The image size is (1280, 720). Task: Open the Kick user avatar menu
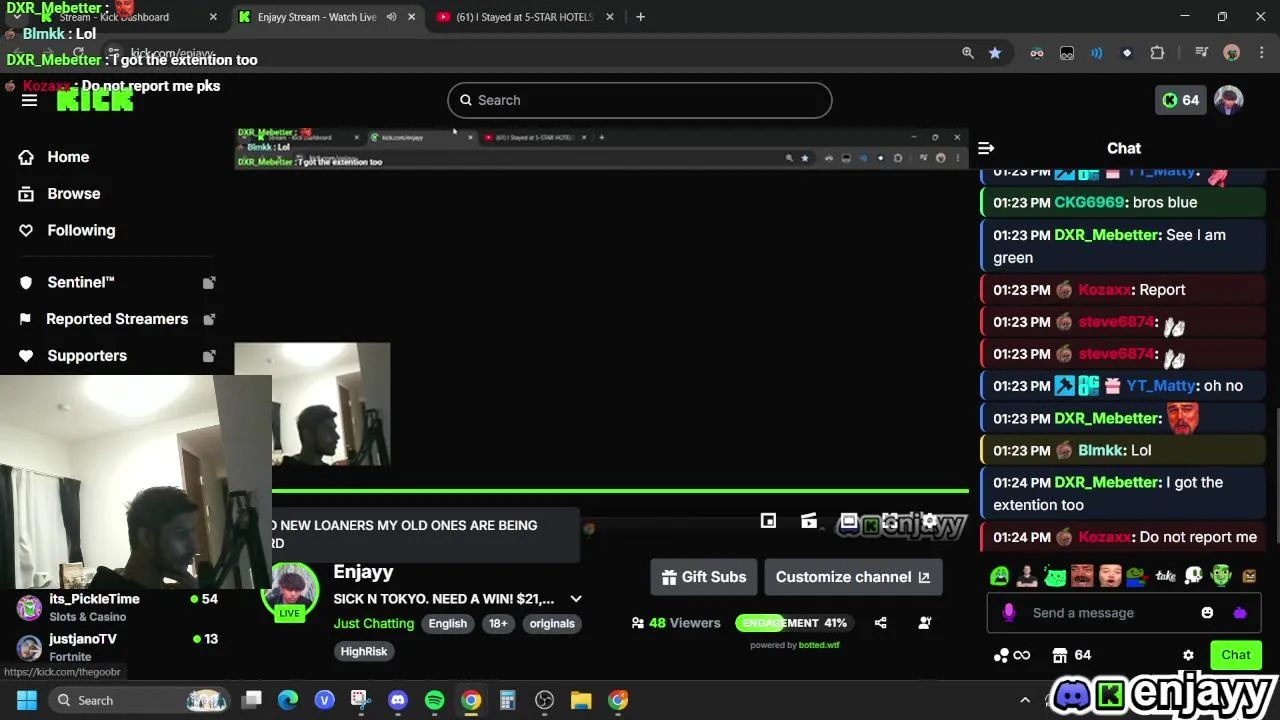click(x=1228, y=100)
